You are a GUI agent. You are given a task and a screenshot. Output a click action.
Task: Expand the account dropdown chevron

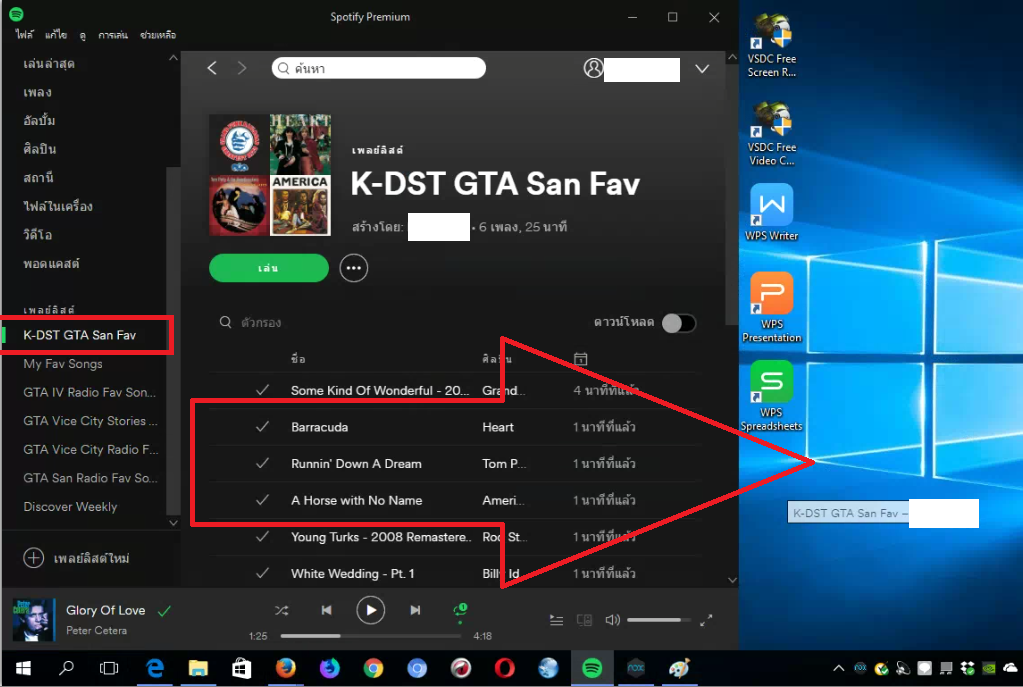coord(702,69)
